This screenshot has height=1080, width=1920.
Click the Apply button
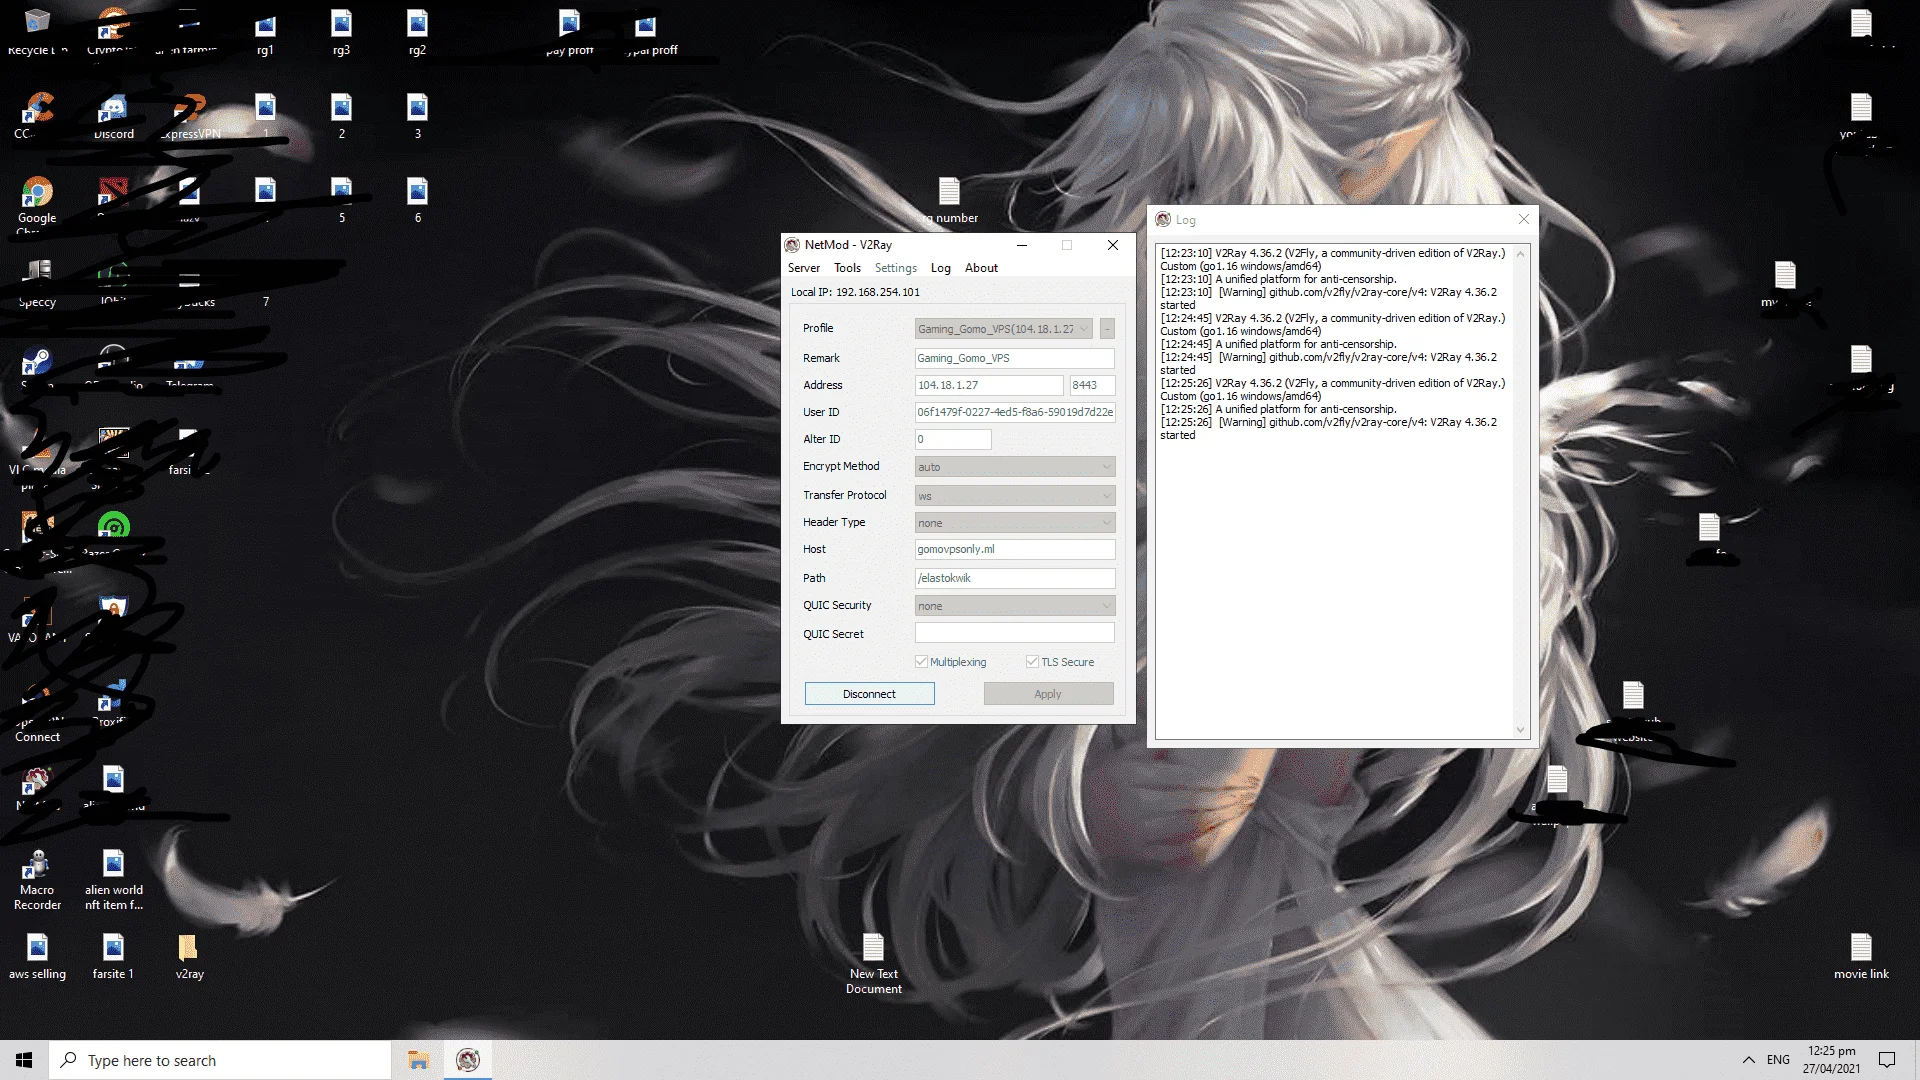1048,694
